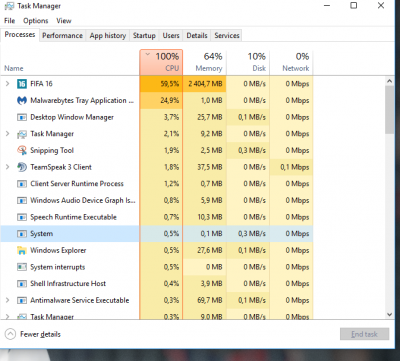Expand the Antimalware Service Executable group
This screenshot has width=400, height=361.
pos(7,300)
